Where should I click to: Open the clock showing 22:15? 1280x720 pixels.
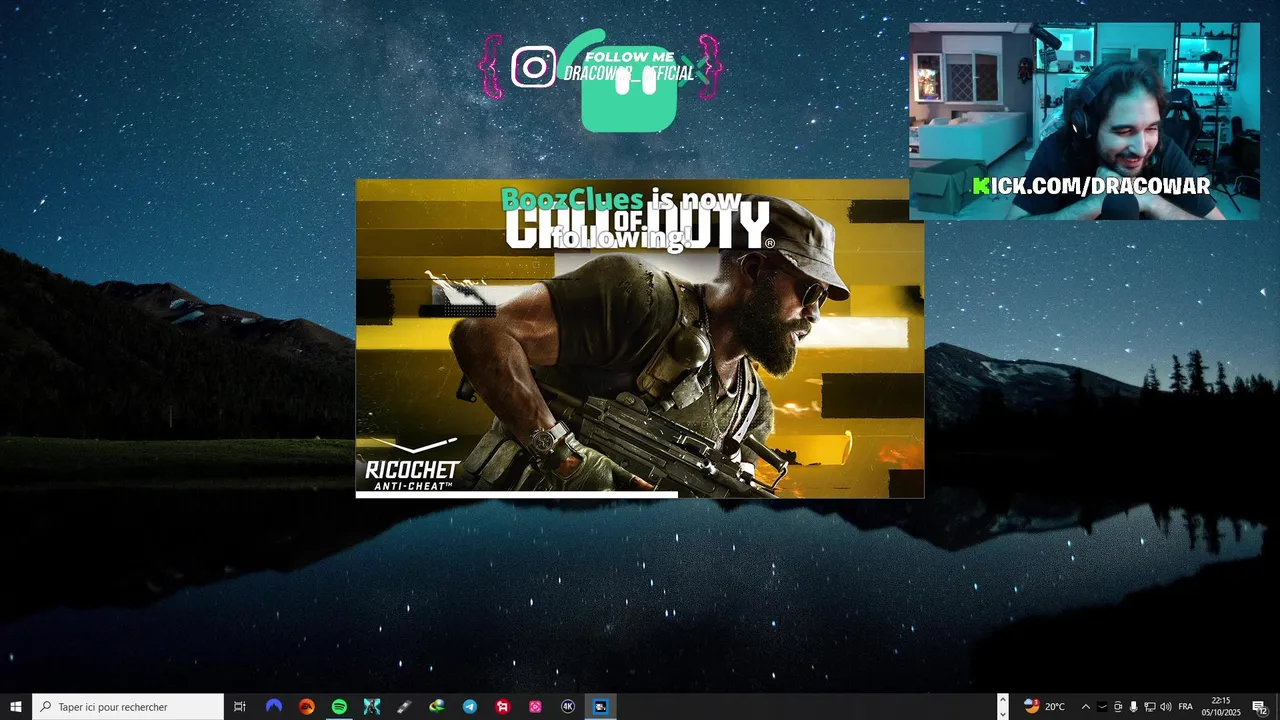(1221, 706)
